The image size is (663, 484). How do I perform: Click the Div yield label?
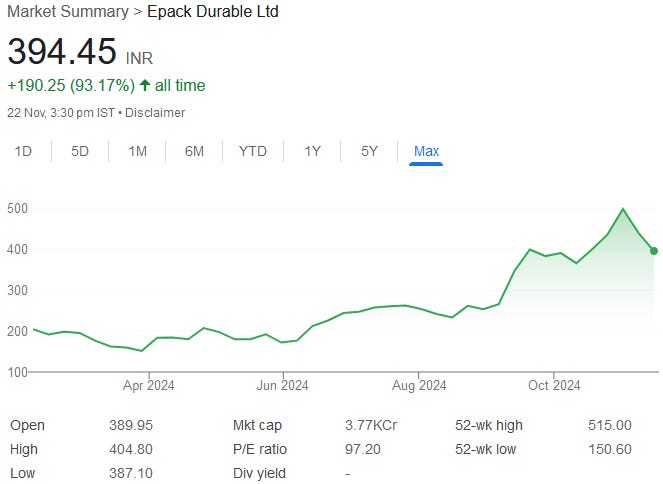[259, 473]
